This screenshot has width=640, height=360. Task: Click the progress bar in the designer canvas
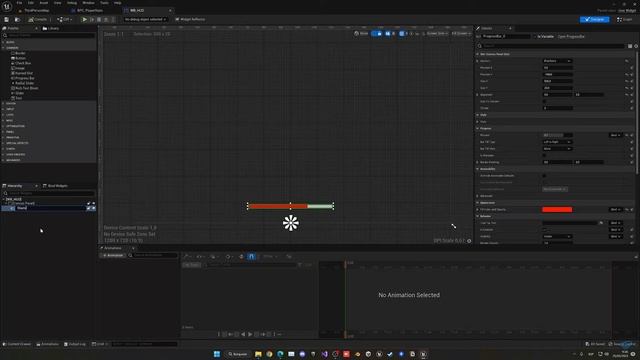point(291,206)
